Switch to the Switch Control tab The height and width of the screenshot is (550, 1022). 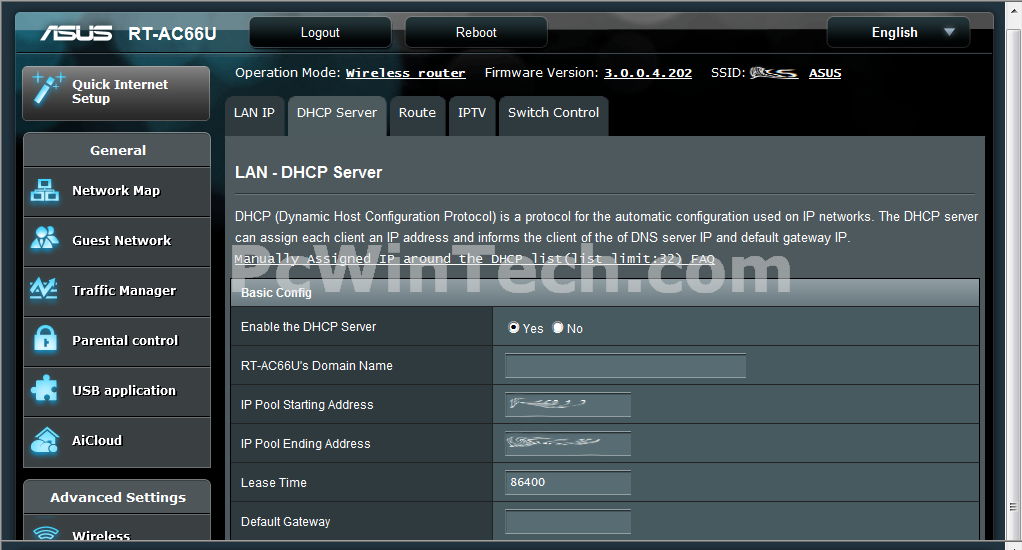(553, 115)
